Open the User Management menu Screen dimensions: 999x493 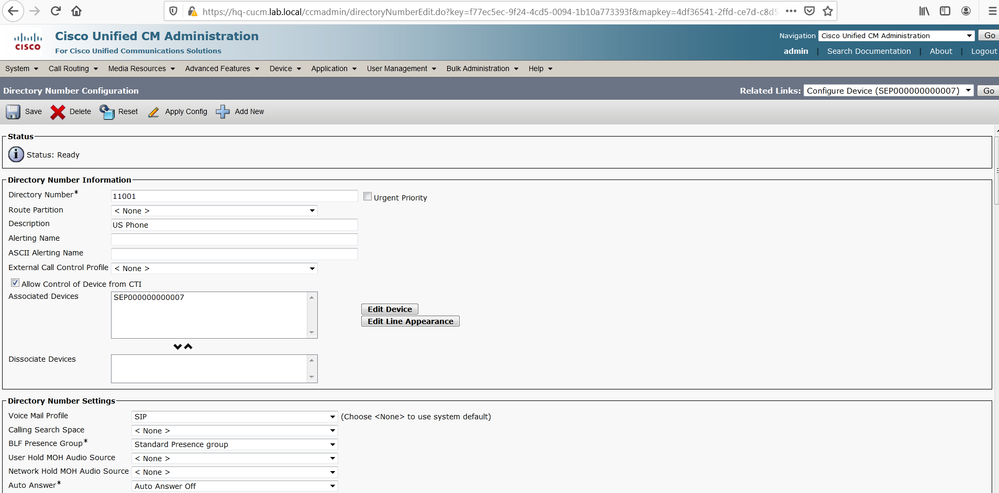click(401, 69)
